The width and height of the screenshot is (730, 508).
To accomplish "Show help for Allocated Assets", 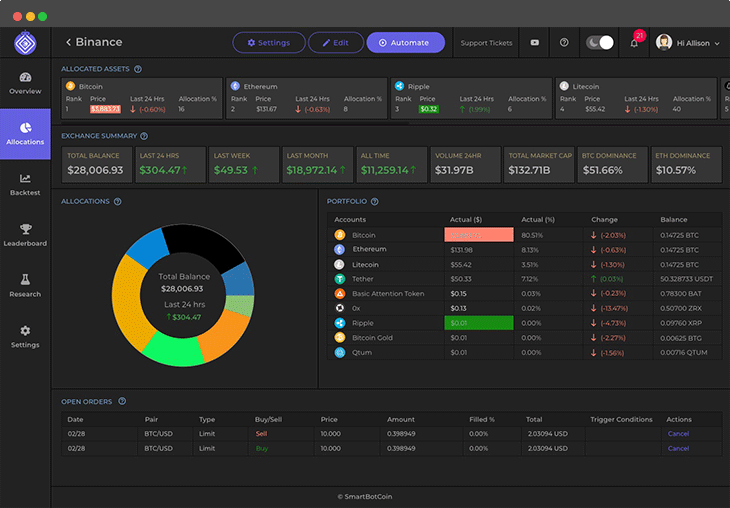I will click(x=138, y=69).
